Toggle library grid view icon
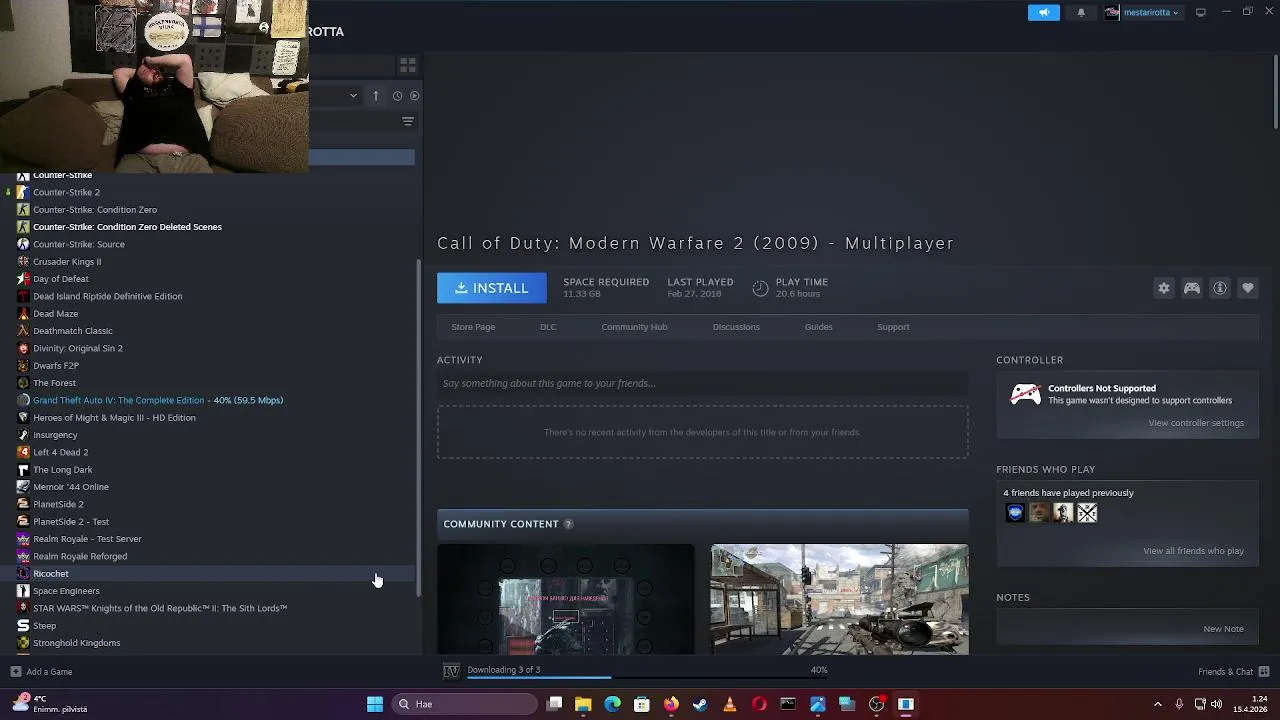The height and width of the screenshot is (720, 1280). point(408,65)
